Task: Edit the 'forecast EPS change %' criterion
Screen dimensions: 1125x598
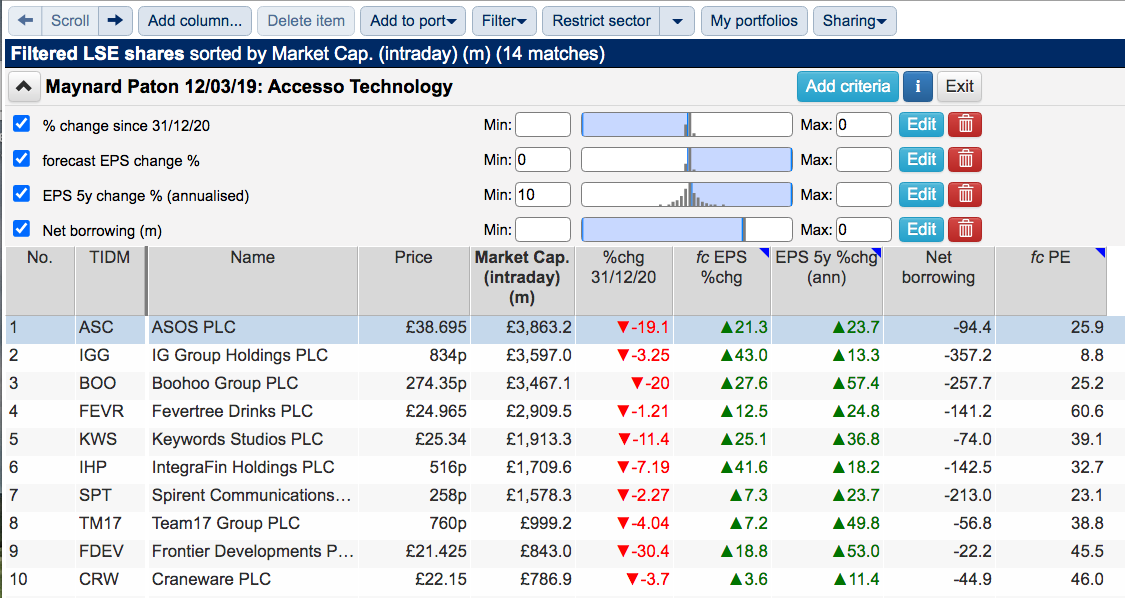Action: click(921, 159)
